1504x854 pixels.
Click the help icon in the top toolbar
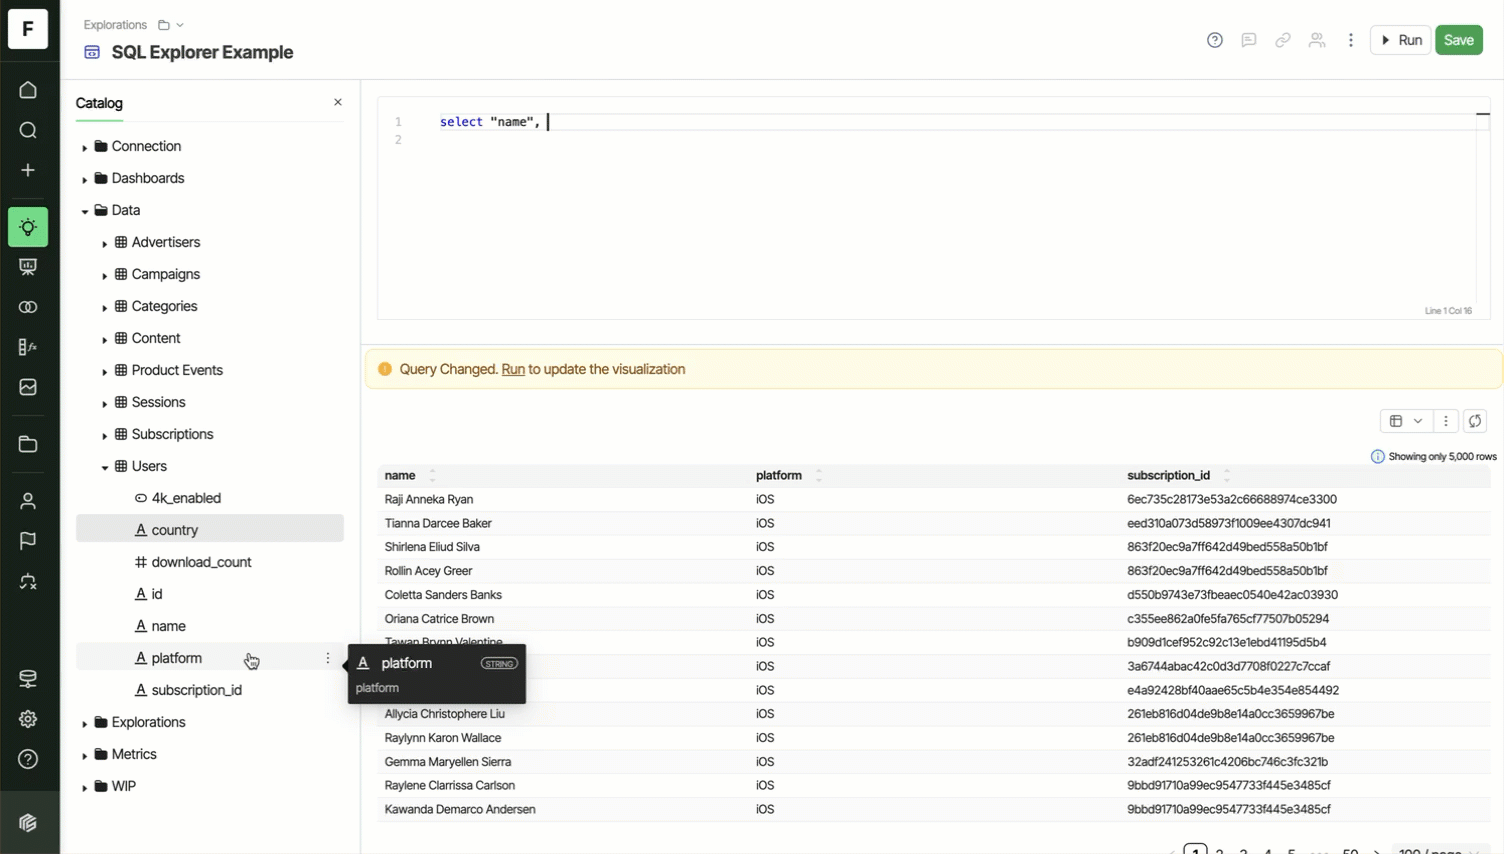click(1215, 40)
